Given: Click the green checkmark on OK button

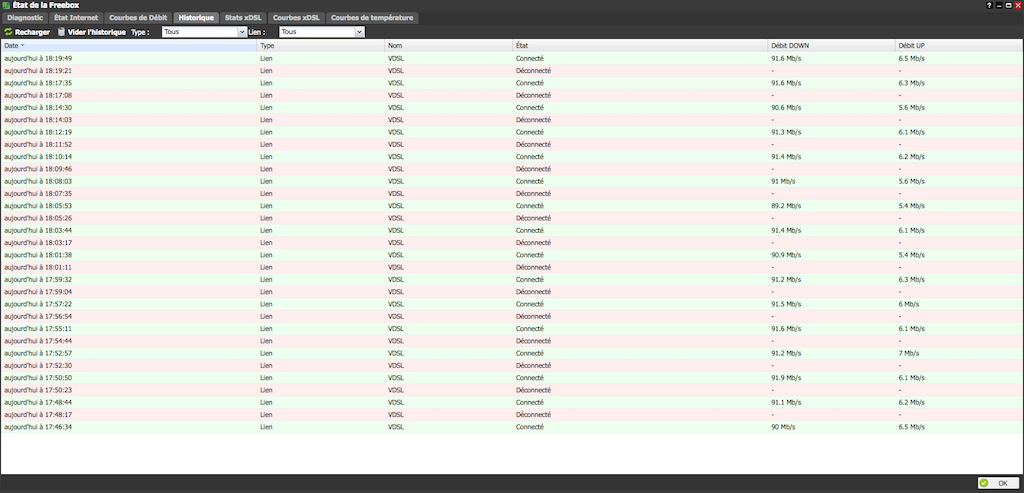Looking at the screenshot, I should (984, 483).
